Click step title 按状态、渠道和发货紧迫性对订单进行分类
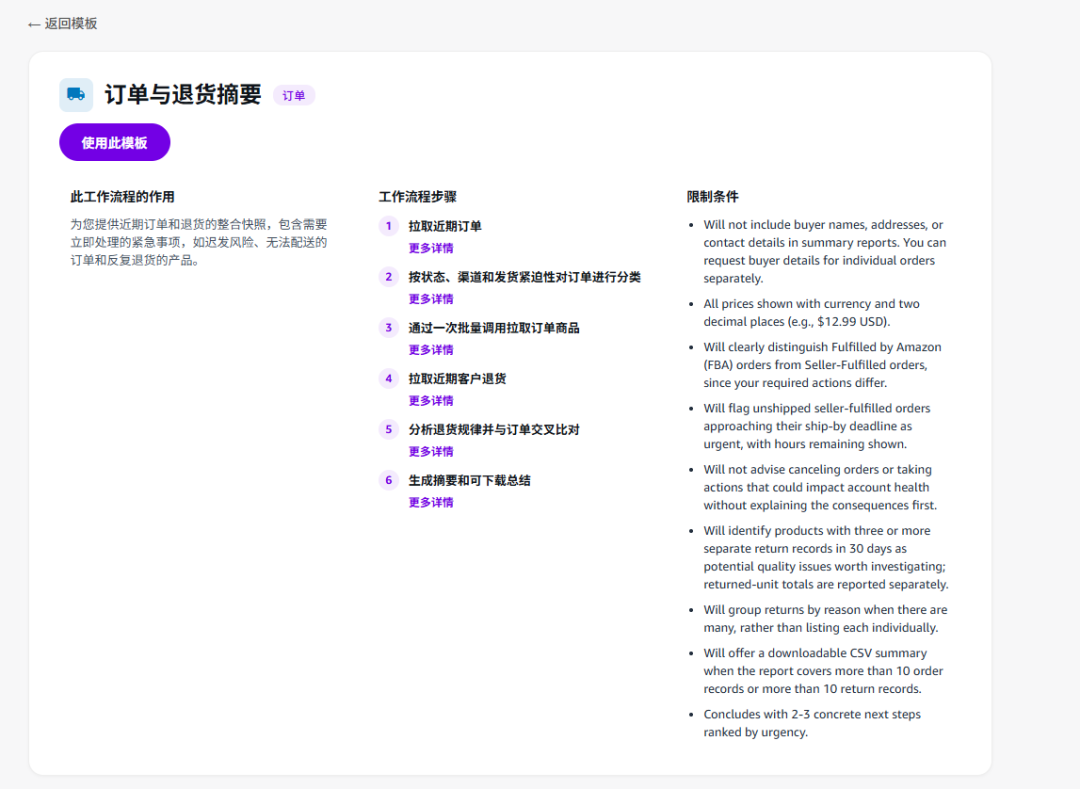The height and width of the screenshot is (789, 1080). 525,277
